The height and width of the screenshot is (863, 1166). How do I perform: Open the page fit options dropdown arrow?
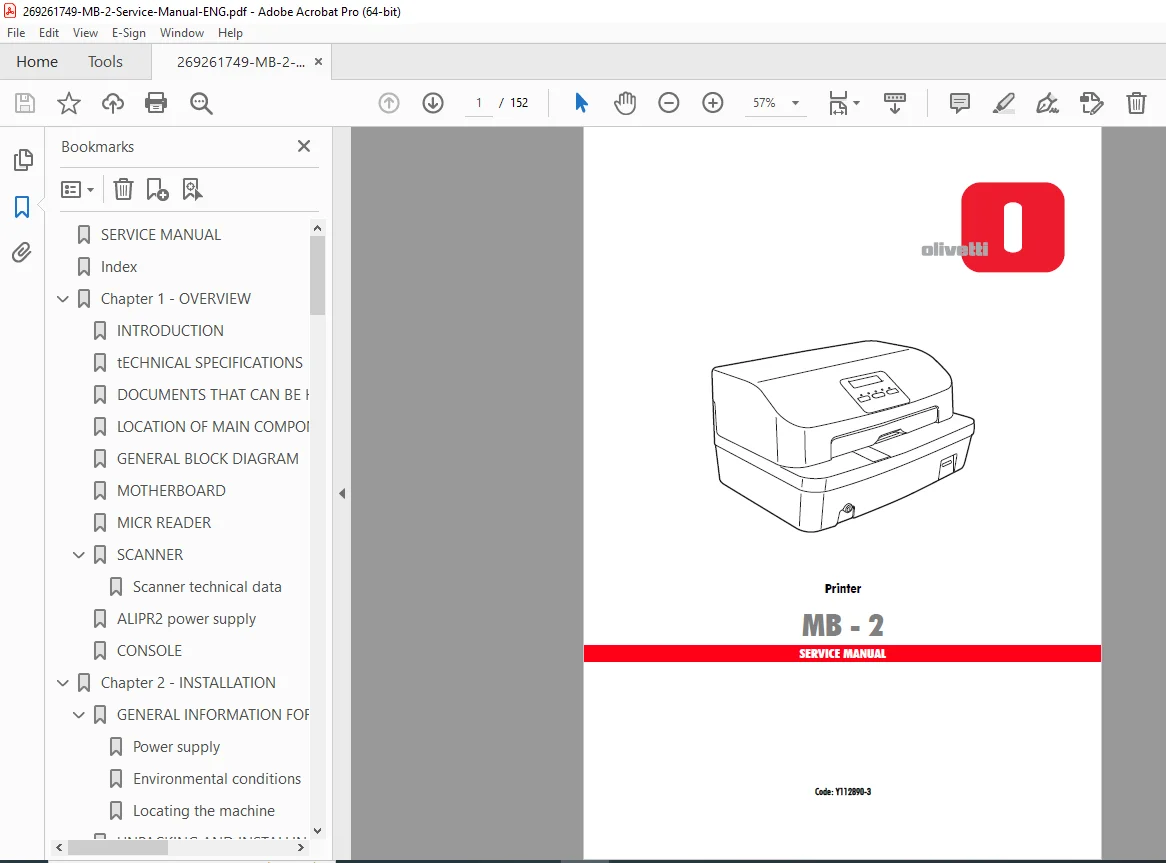point(856,103)
